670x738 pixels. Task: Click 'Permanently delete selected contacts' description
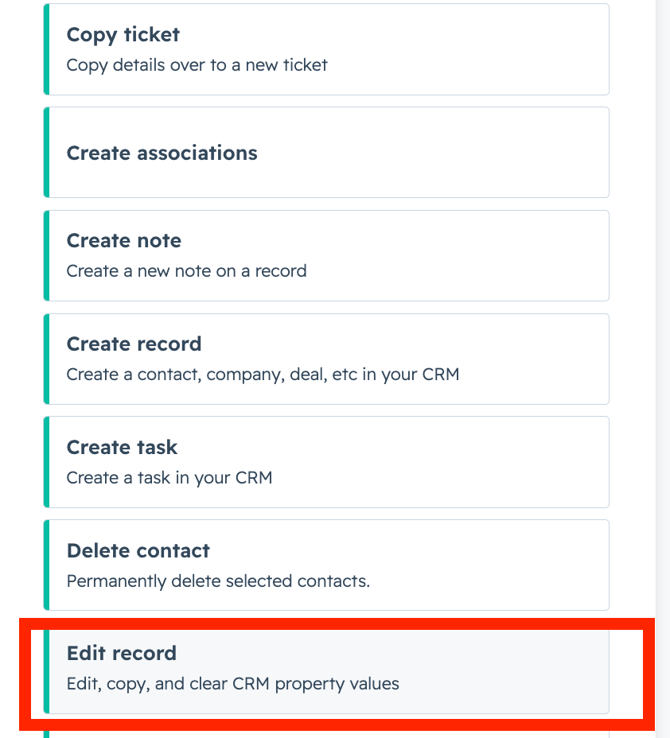tap(218, 581)
